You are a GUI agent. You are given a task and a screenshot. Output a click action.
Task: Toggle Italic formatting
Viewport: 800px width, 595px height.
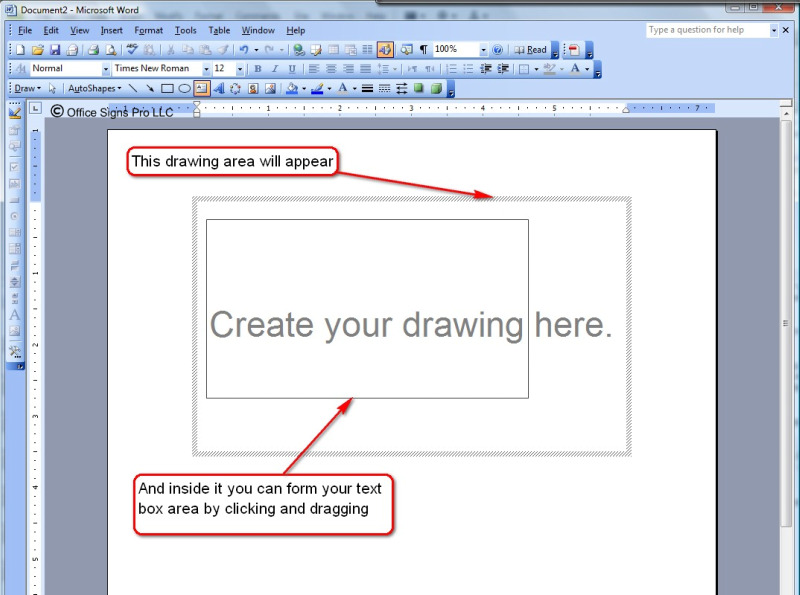tap(274, 69)
